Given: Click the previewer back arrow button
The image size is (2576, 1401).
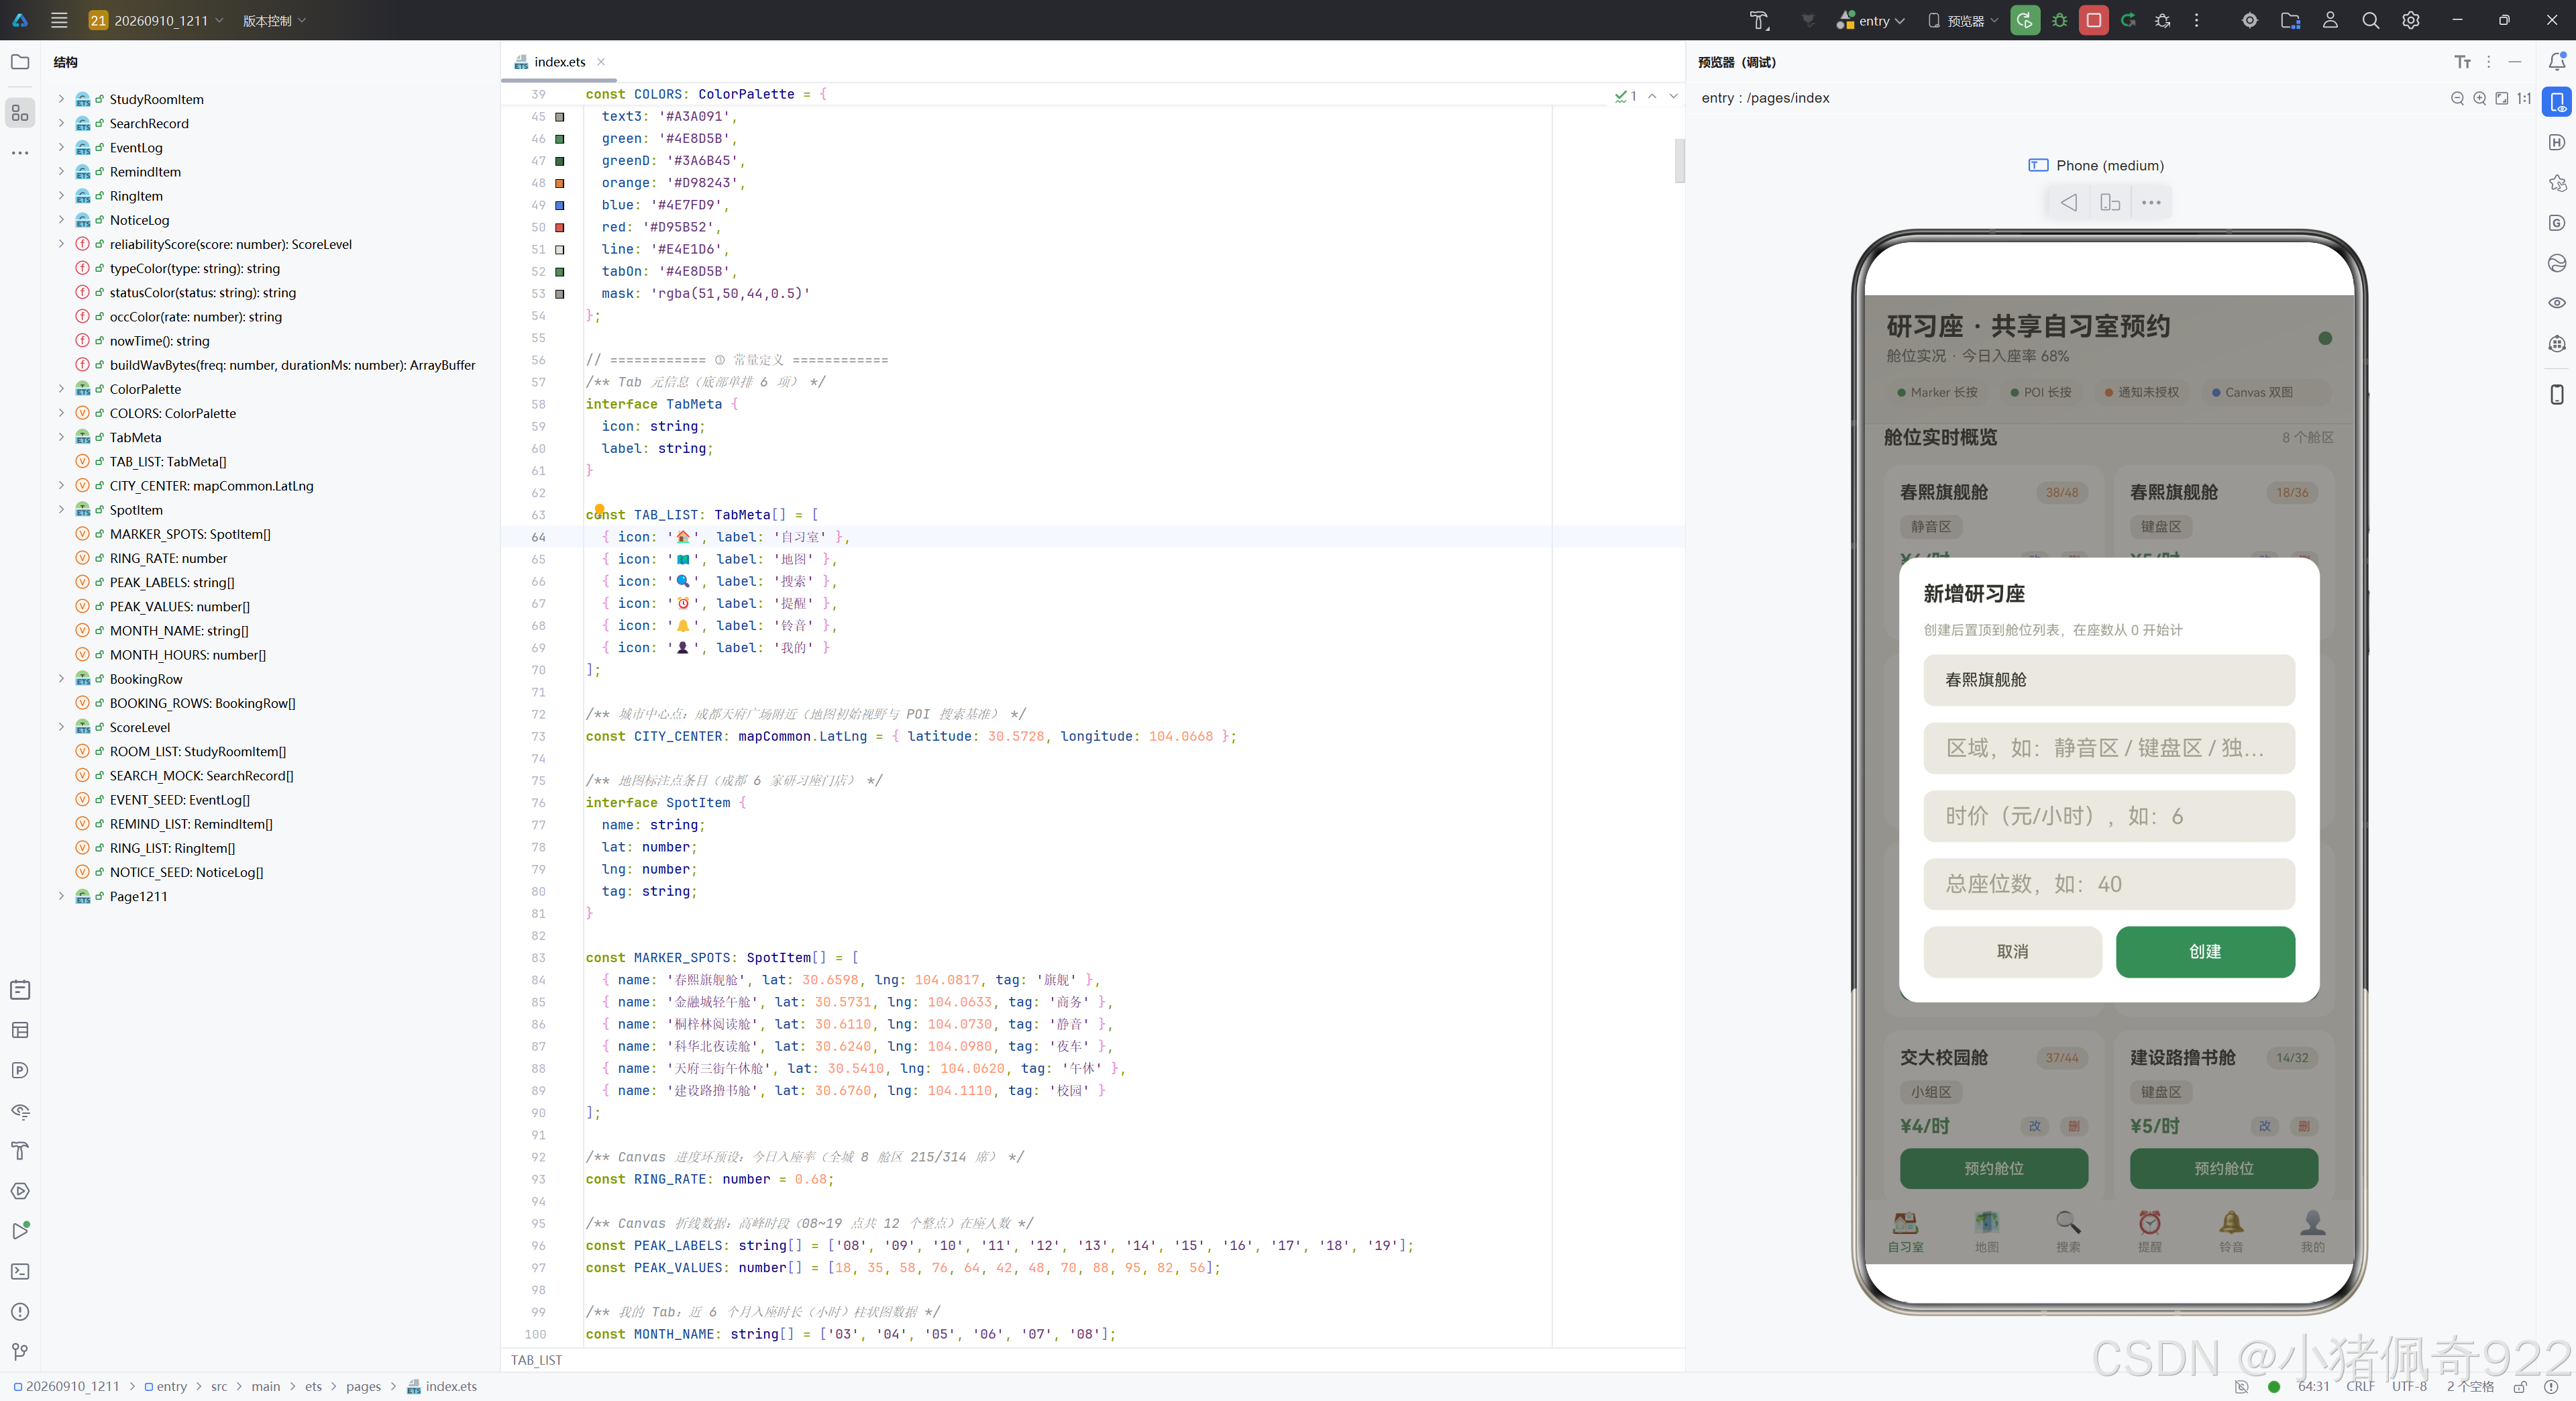Looking at the screenshot, I should (2068, 203).
